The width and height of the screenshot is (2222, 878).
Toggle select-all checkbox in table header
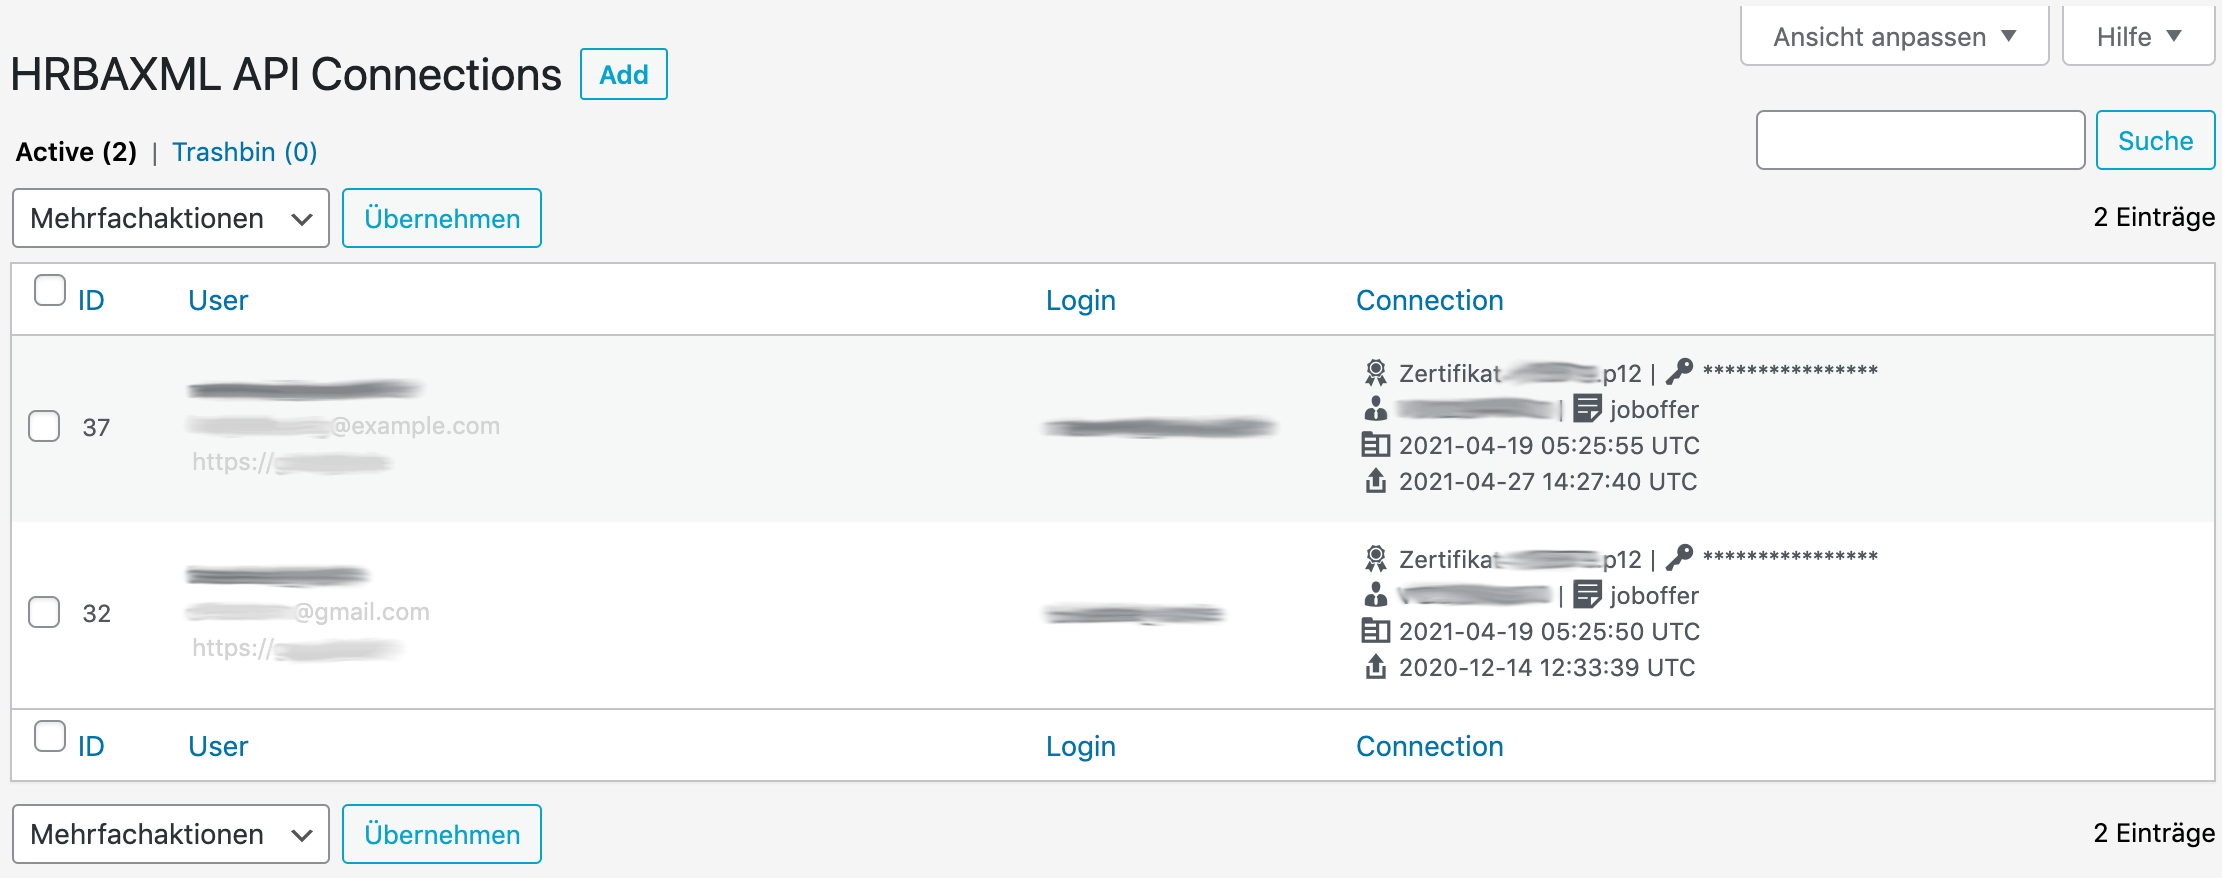[50, 291]
